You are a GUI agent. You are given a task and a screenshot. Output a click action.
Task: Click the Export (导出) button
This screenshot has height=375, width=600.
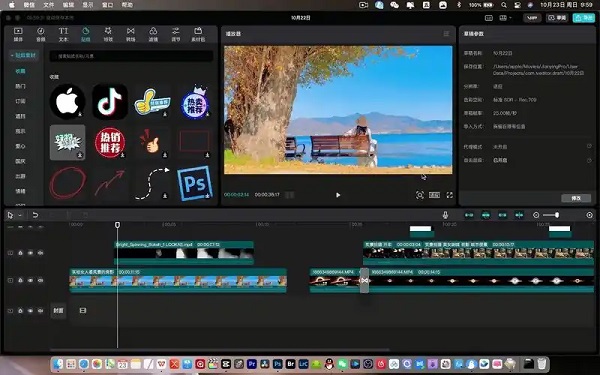click(584, 18)
